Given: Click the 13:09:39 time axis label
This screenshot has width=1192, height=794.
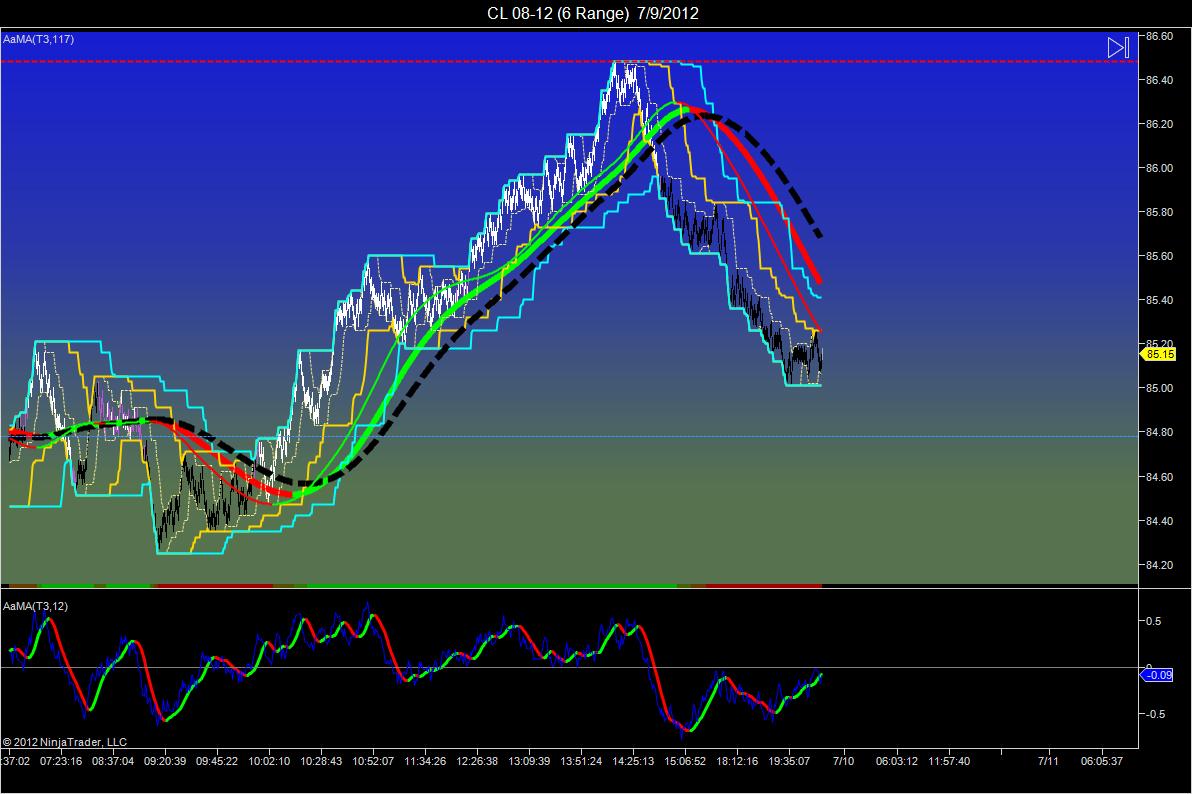Looking at the screenshot, I should tap(529, 761).
